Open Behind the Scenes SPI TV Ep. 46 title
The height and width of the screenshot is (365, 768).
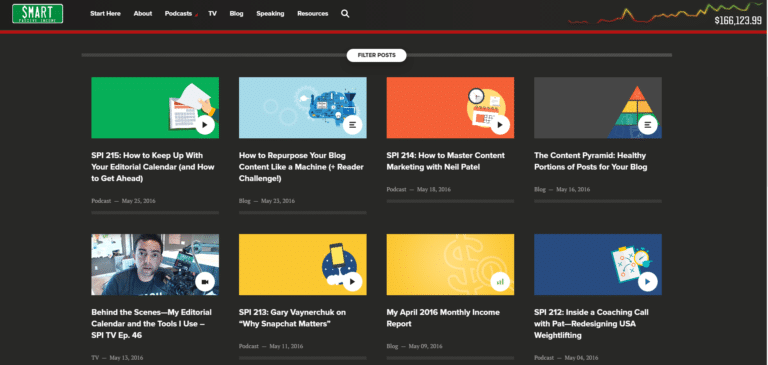coord(151,324)
